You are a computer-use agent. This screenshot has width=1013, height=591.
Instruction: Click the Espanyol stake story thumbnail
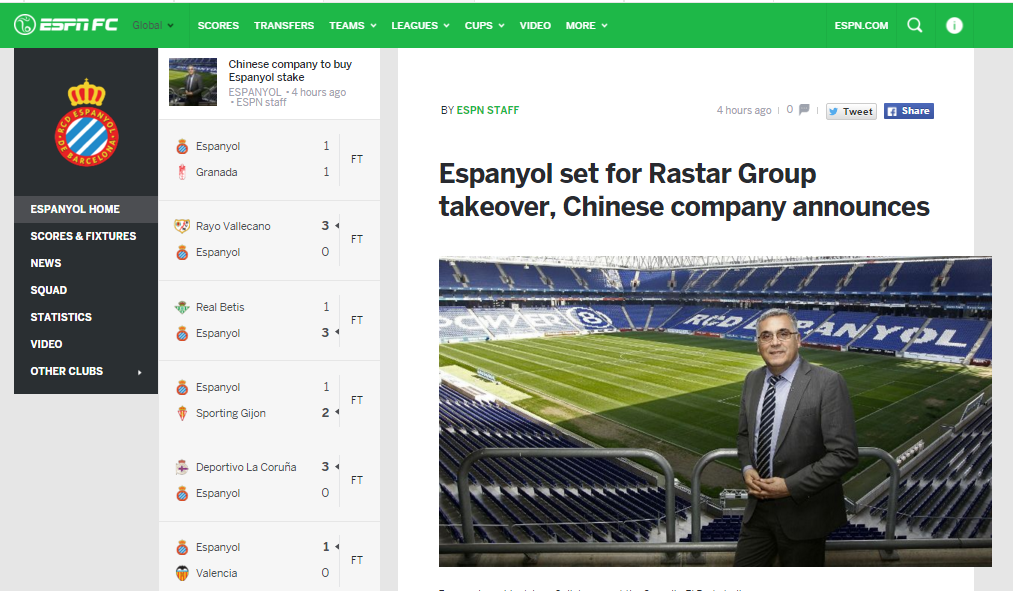(193, 82)
